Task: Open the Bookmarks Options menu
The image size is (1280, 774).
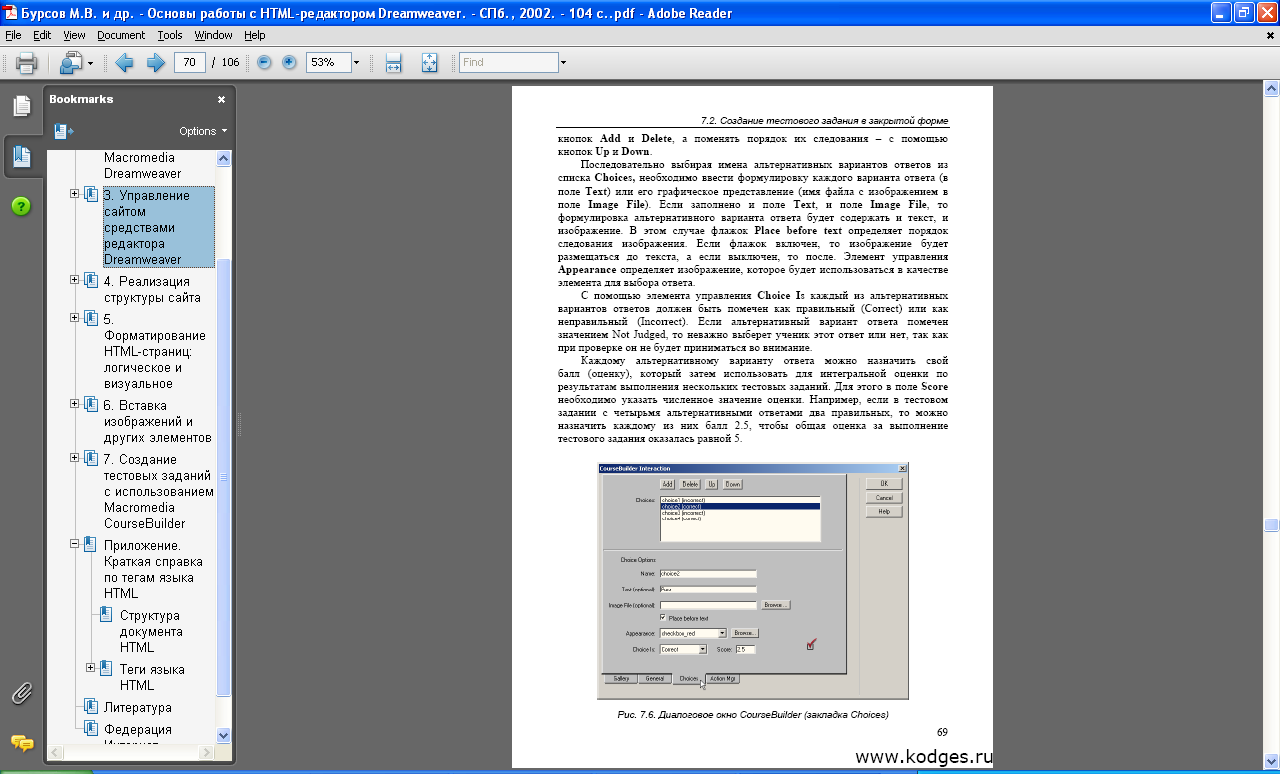Action: pyautogui.click(x=203, y=131)
